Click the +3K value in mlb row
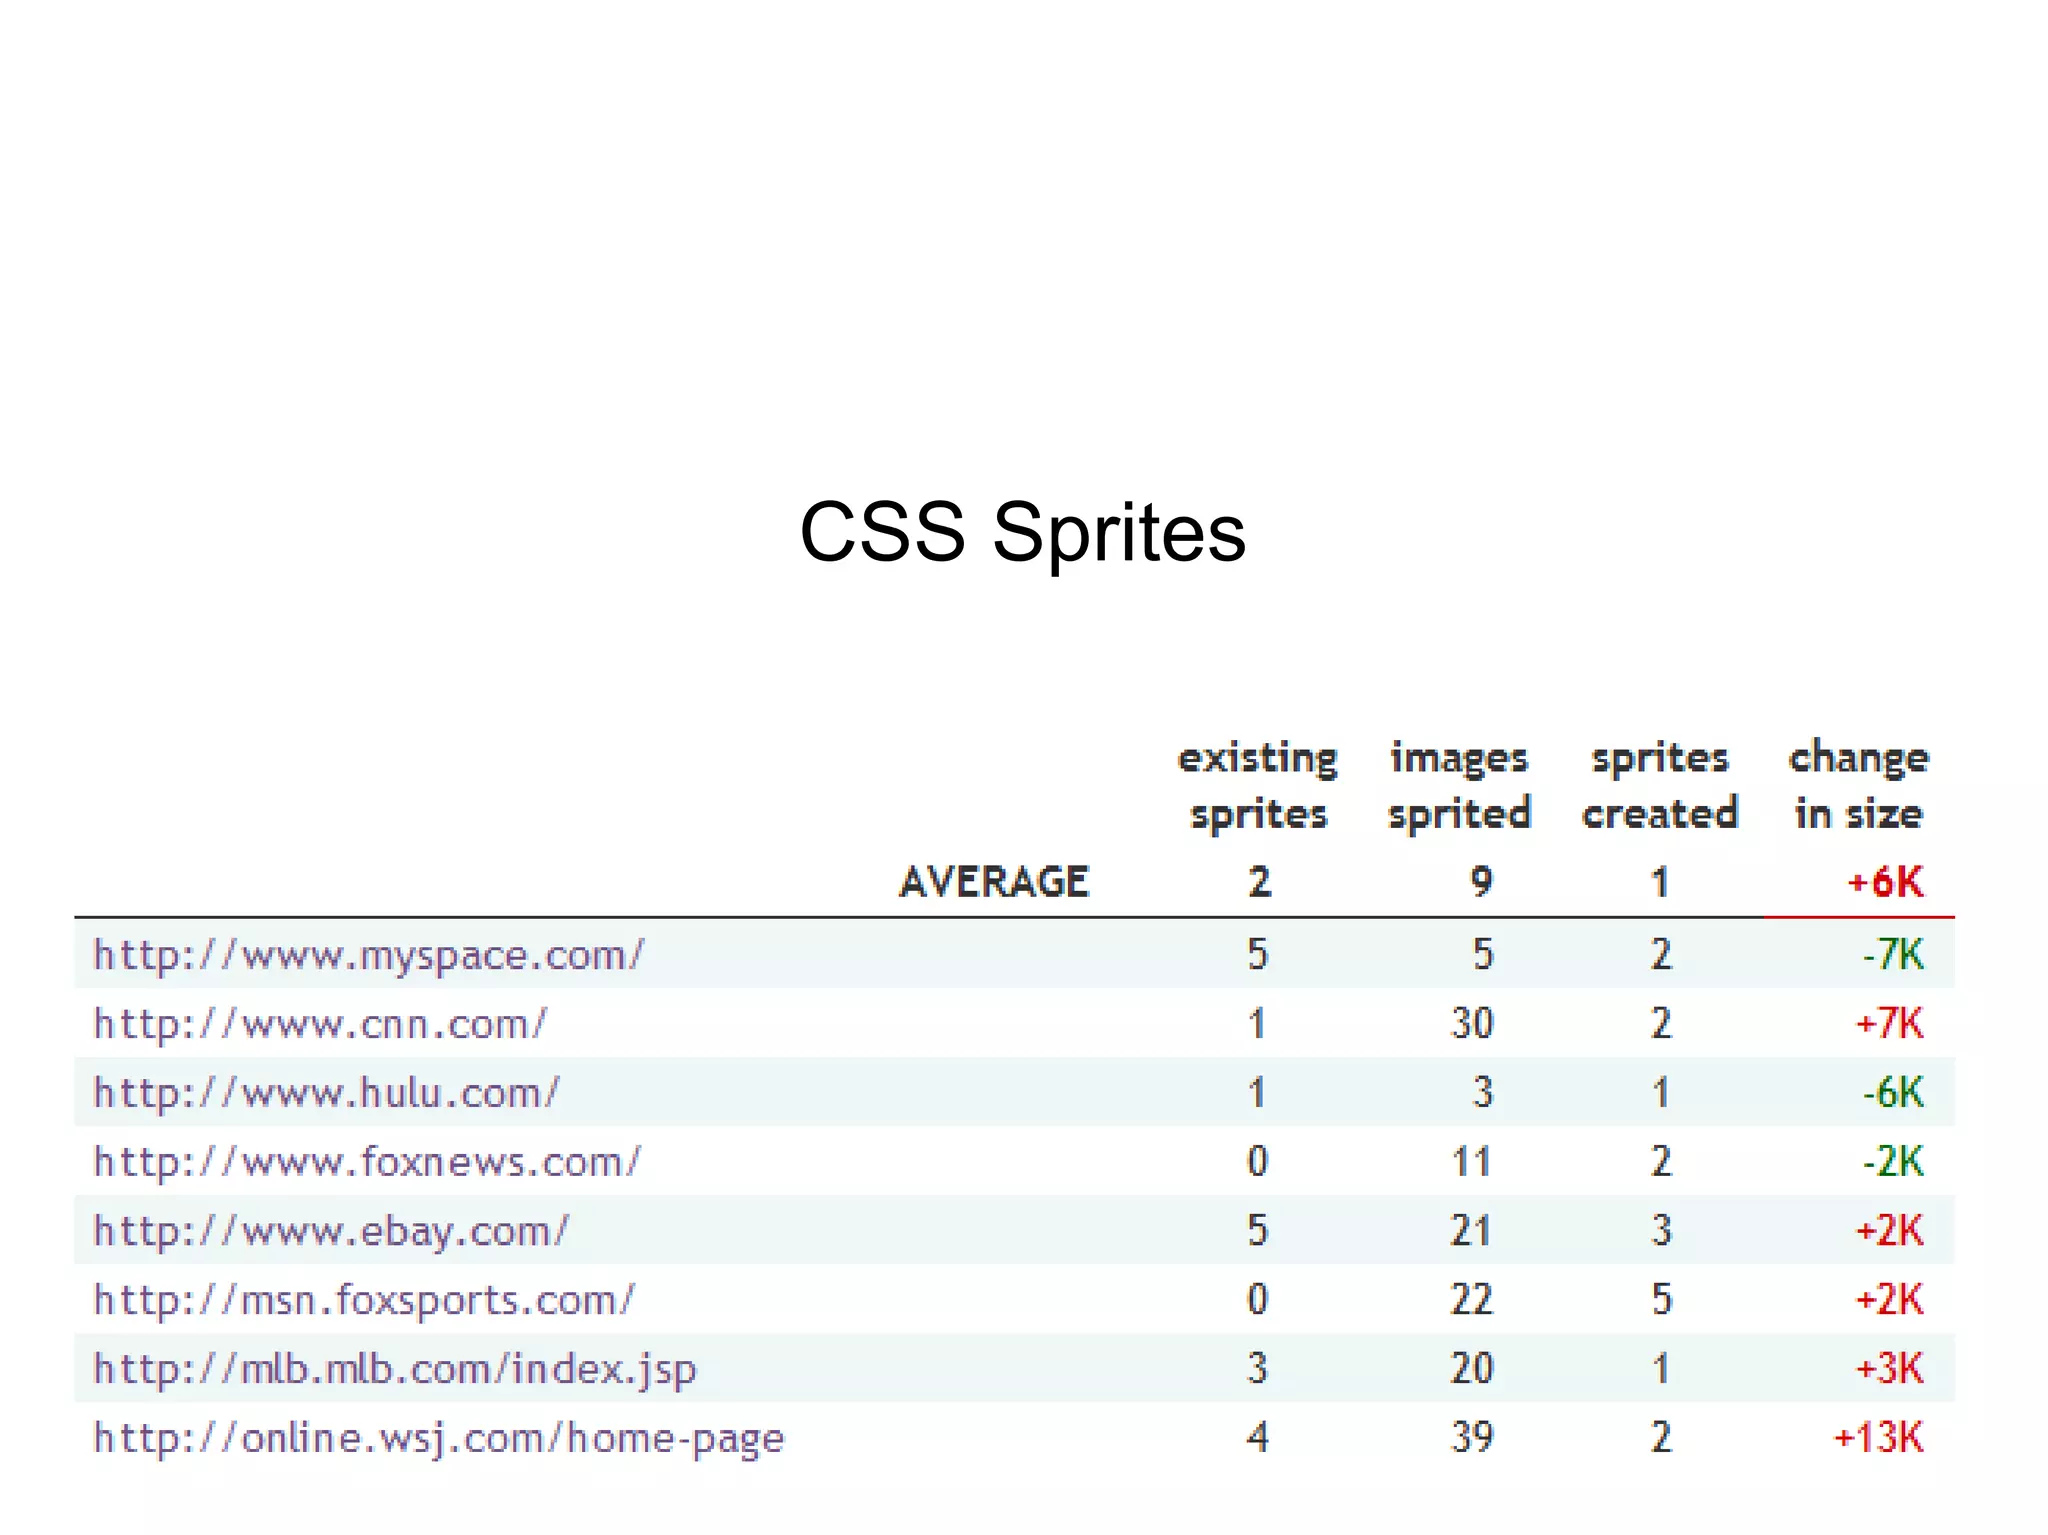The height and width of the screenshot is (1535, 2048). tap(1890, 1369)
